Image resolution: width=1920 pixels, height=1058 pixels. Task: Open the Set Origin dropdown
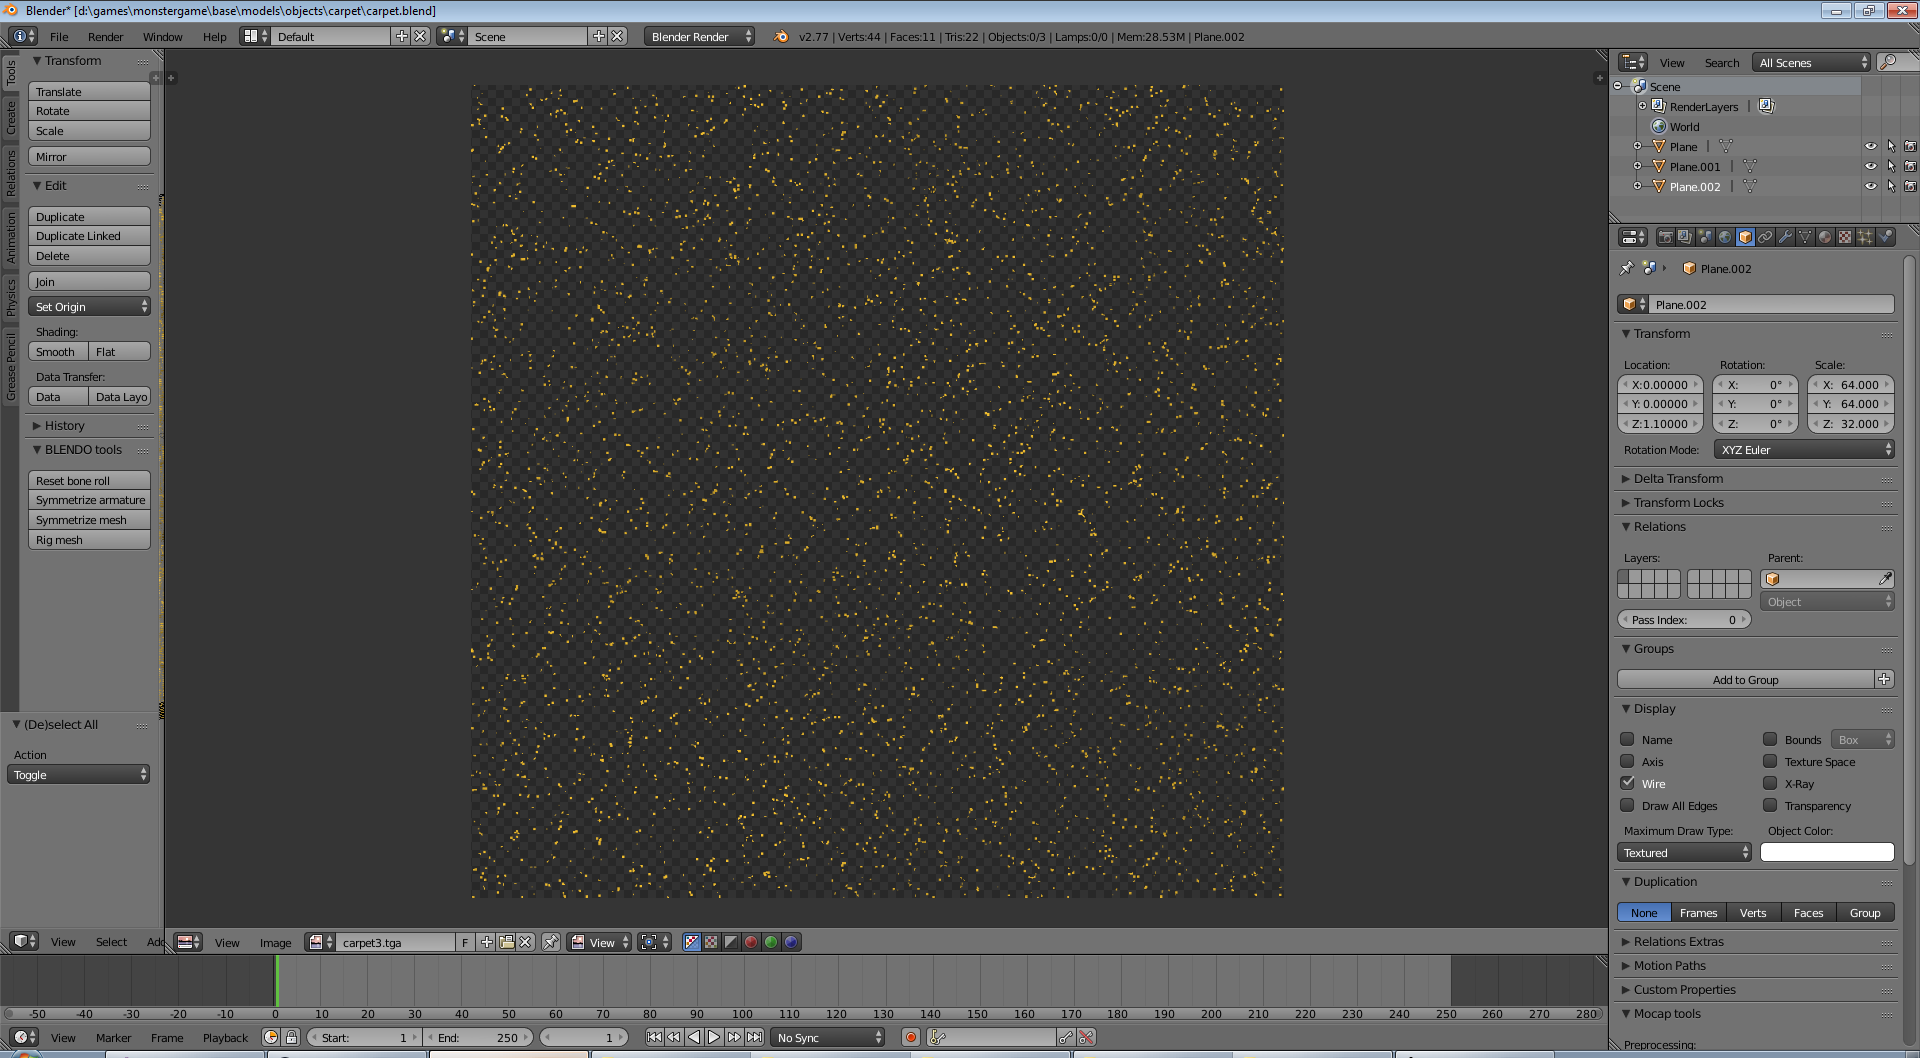(x=90, y=307)
